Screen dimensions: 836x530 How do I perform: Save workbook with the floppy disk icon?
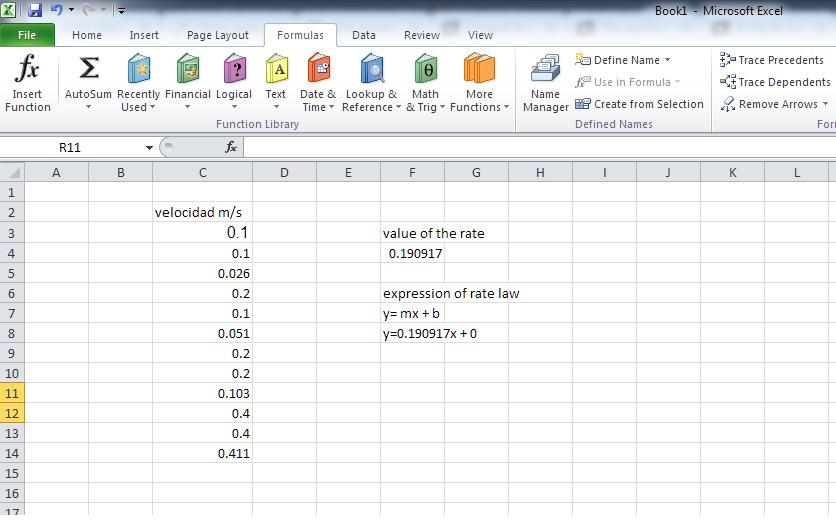(x=35, y=10)
